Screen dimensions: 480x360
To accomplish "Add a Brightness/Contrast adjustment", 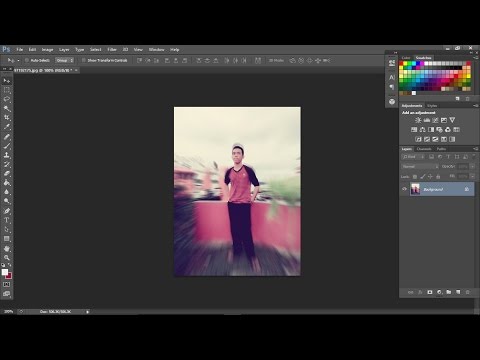I will pyautogui.click(x=418, y=120).
